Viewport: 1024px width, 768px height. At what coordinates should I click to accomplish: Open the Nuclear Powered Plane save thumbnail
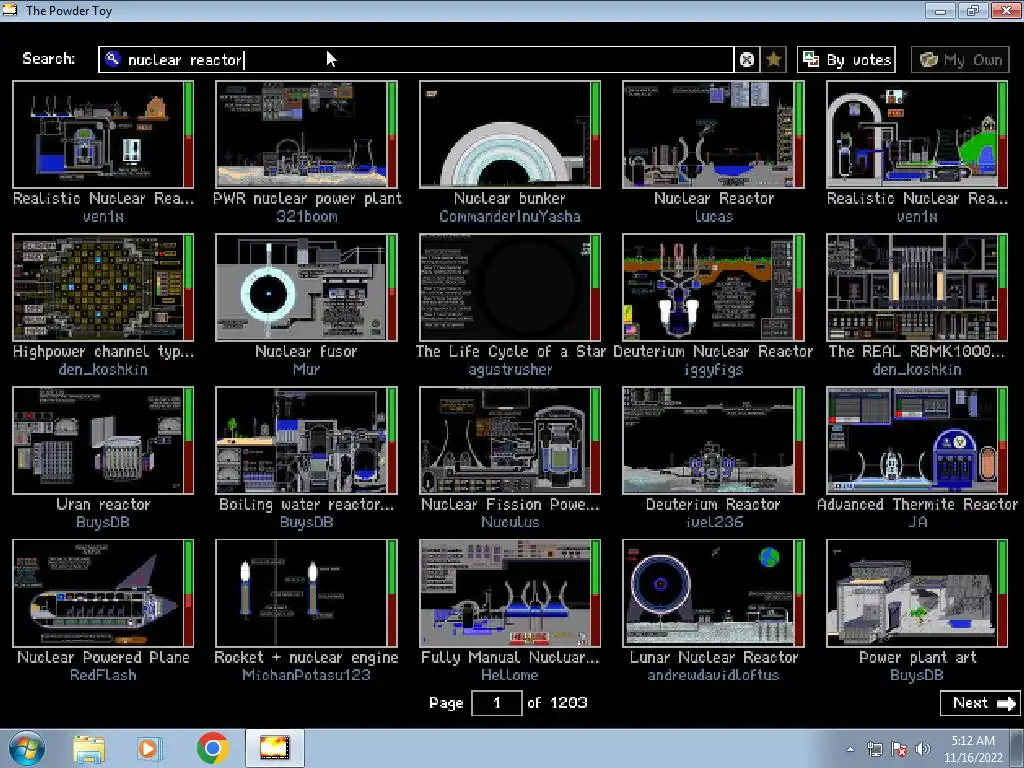103,593
